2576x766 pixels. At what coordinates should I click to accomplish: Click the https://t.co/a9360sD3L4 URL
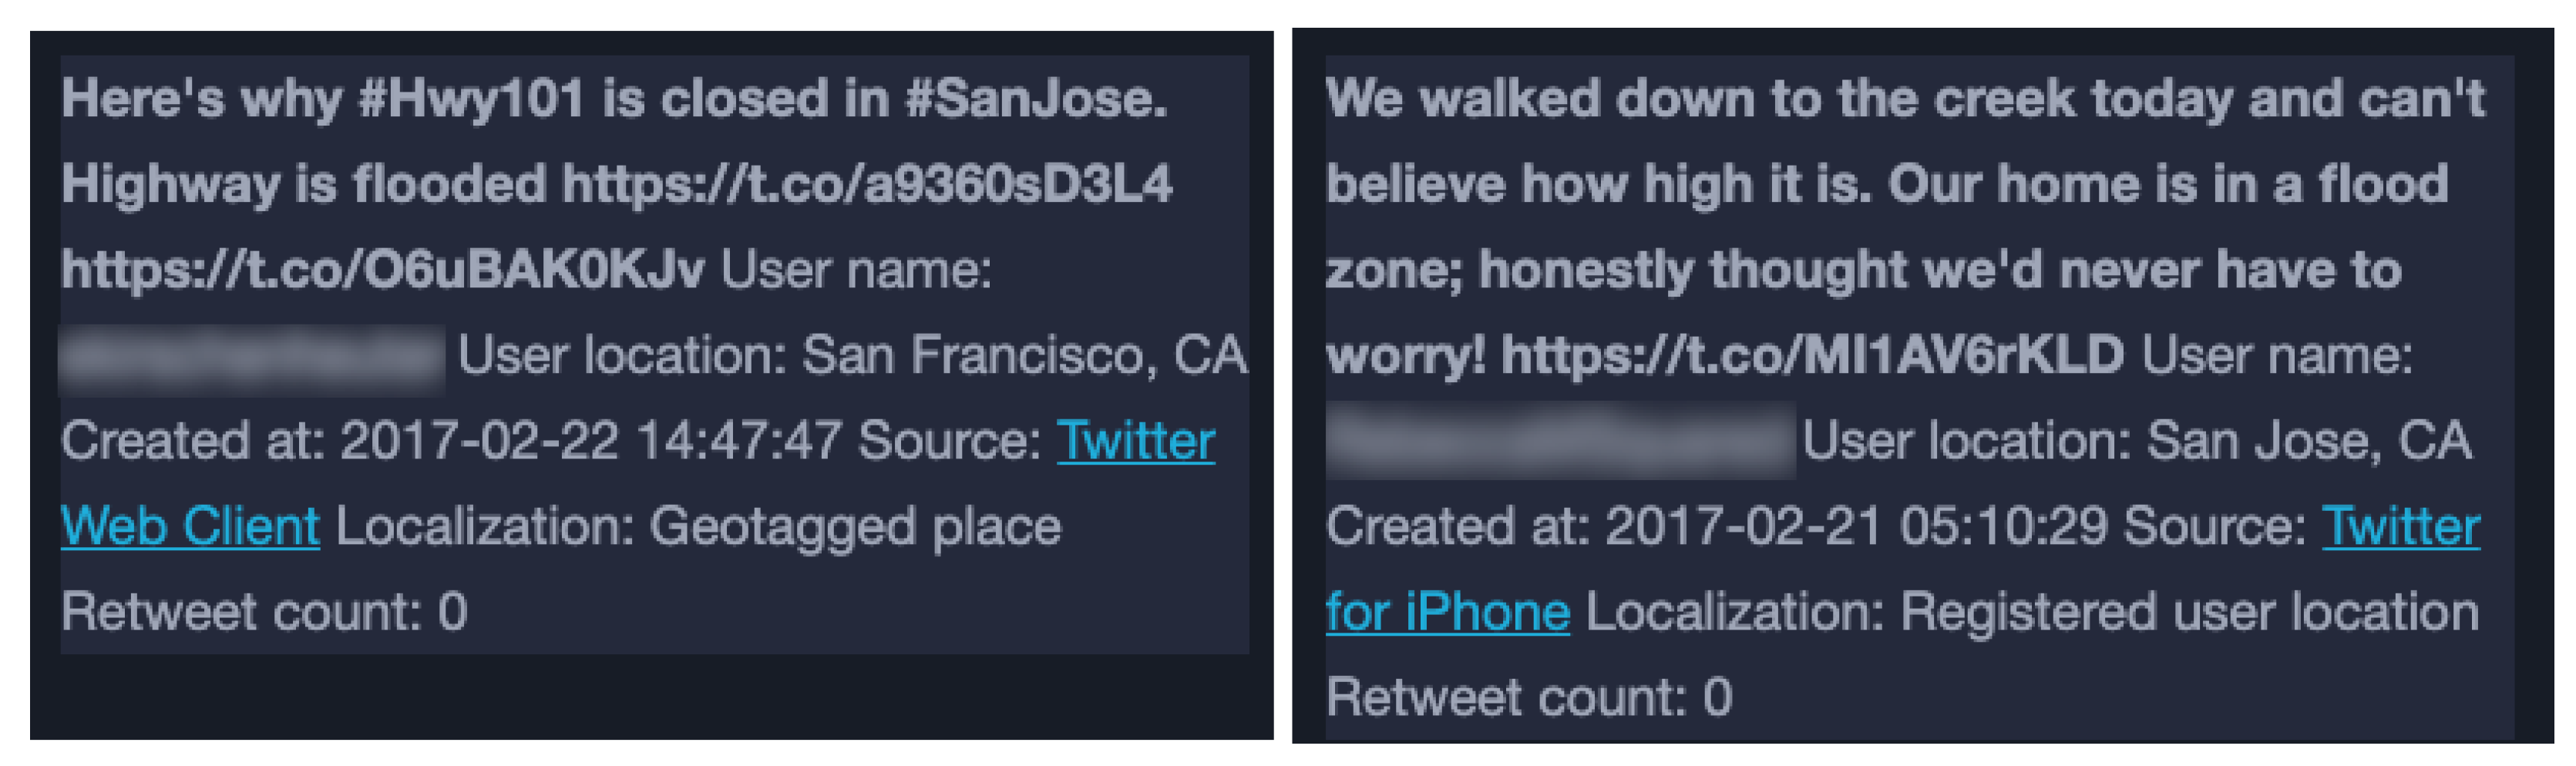[867, 184]
